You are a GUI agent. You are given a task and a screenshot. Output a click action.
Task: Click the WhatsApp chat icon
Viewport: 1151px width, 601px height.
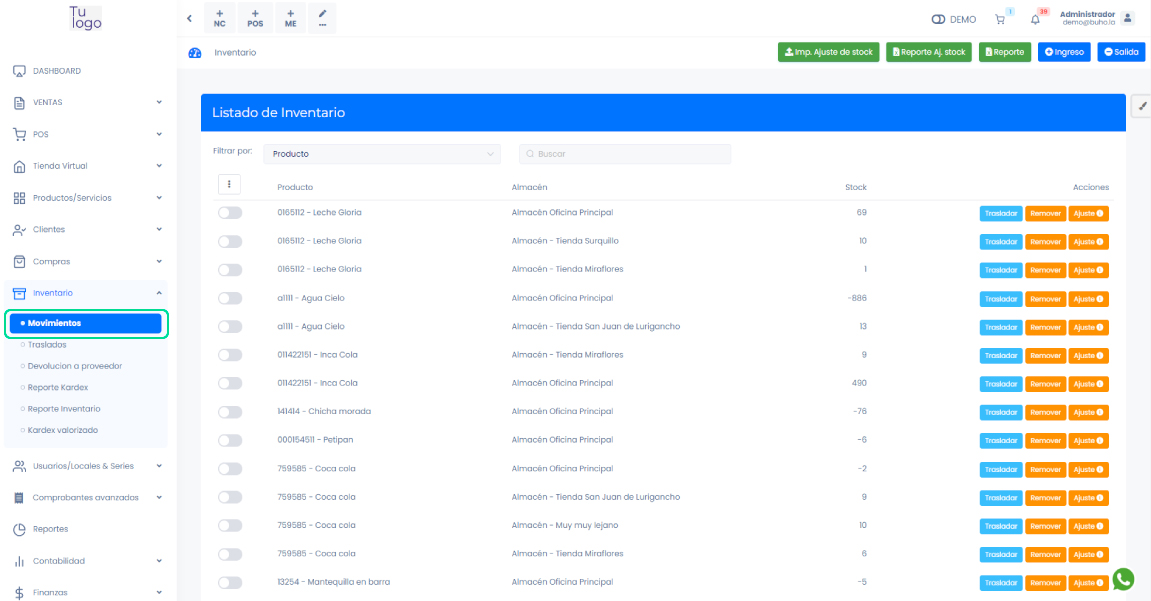[1124, 579]
